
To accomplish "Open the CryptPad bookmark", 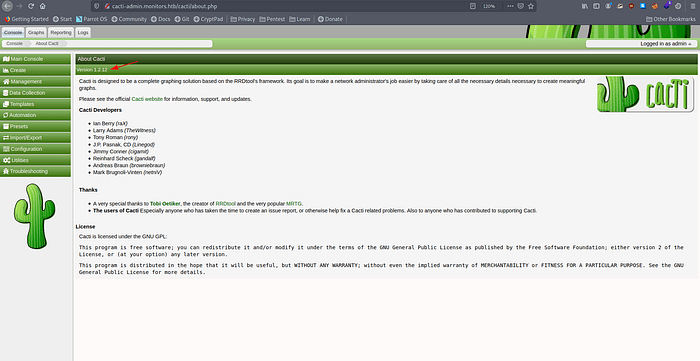I will pos(208,19).
